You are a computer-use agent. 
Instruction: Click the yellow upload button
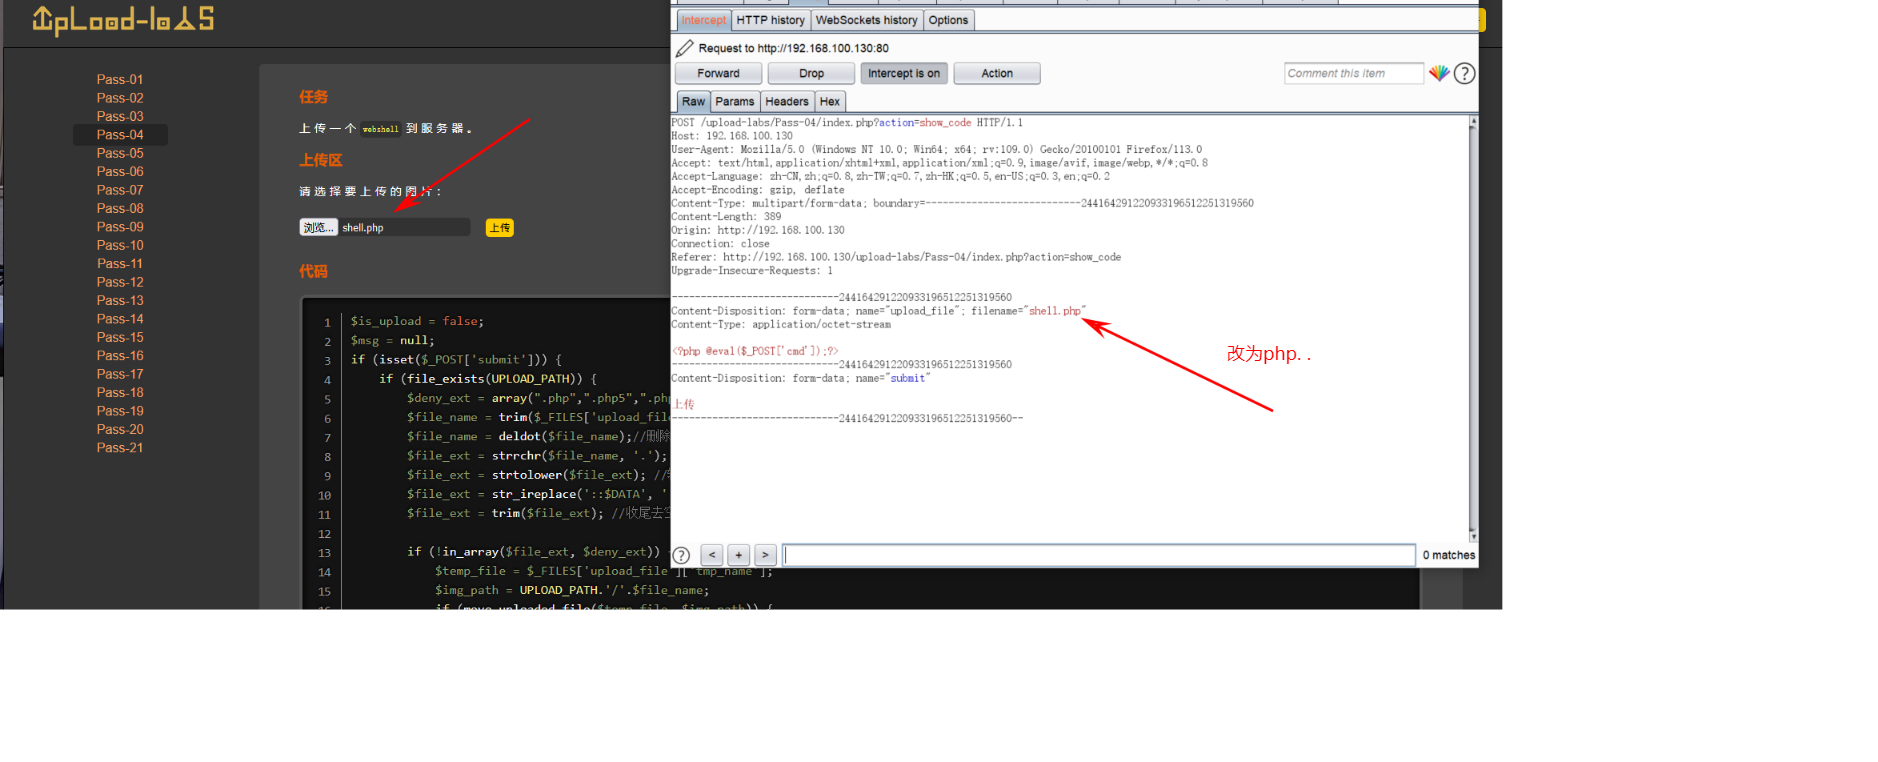499,228
